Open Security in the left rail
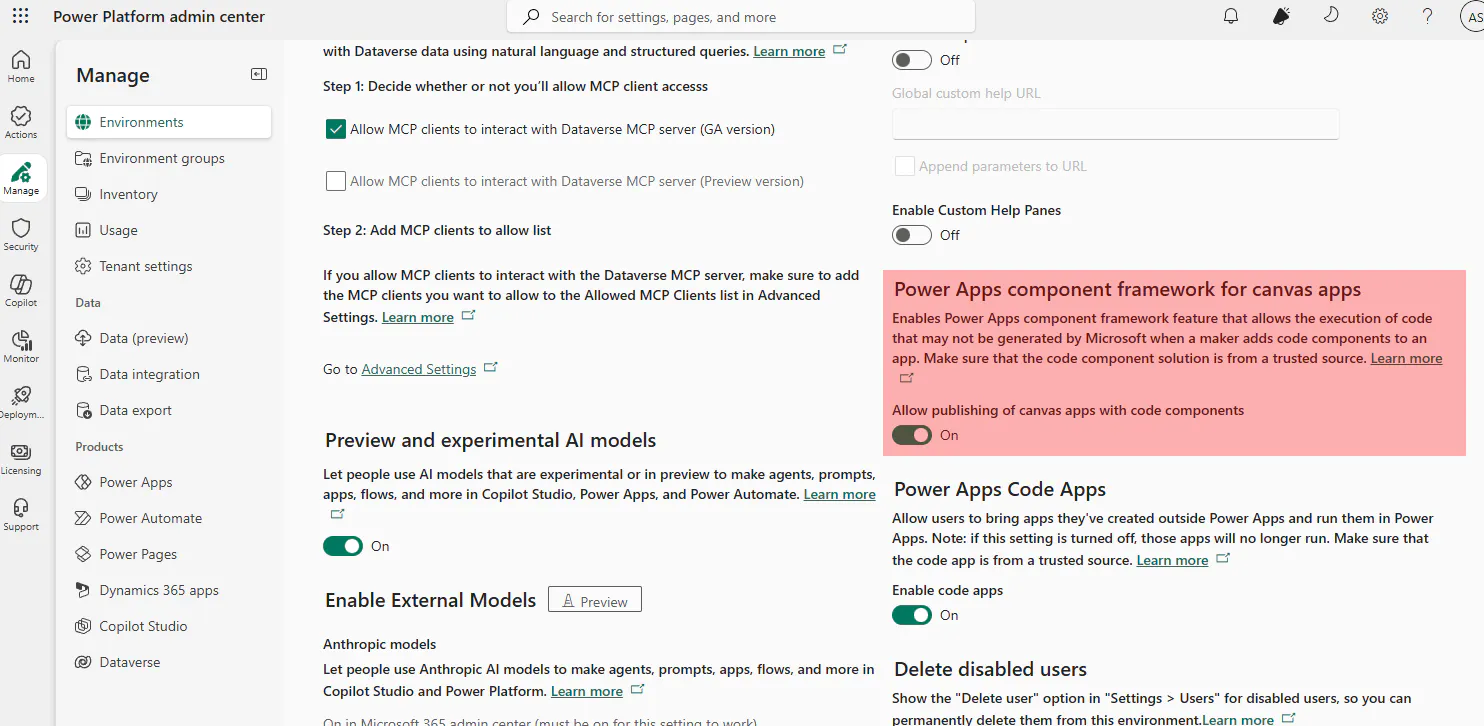Viewport: 1484px width, 726px height. (21, 234)
